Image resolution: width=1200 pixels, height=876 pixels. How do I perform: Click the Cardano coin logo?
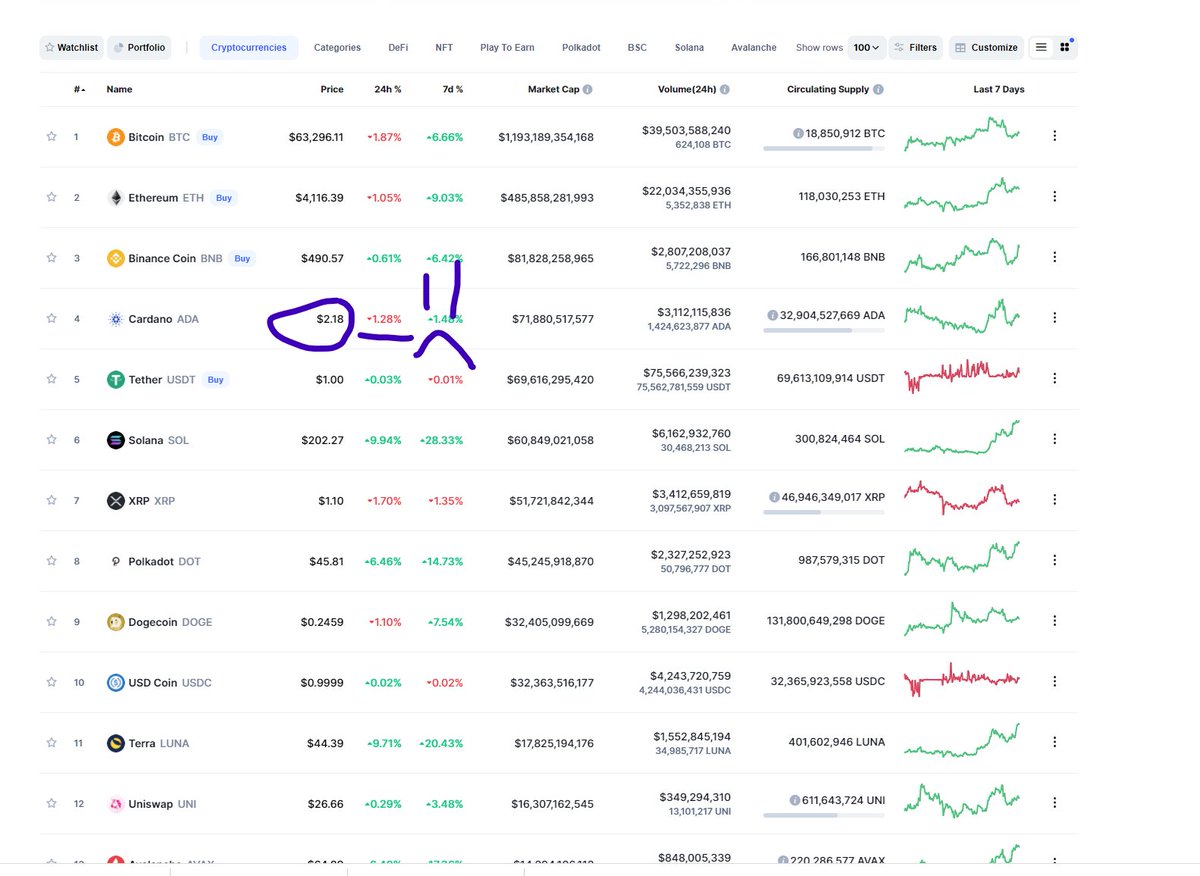coord(116,319)
